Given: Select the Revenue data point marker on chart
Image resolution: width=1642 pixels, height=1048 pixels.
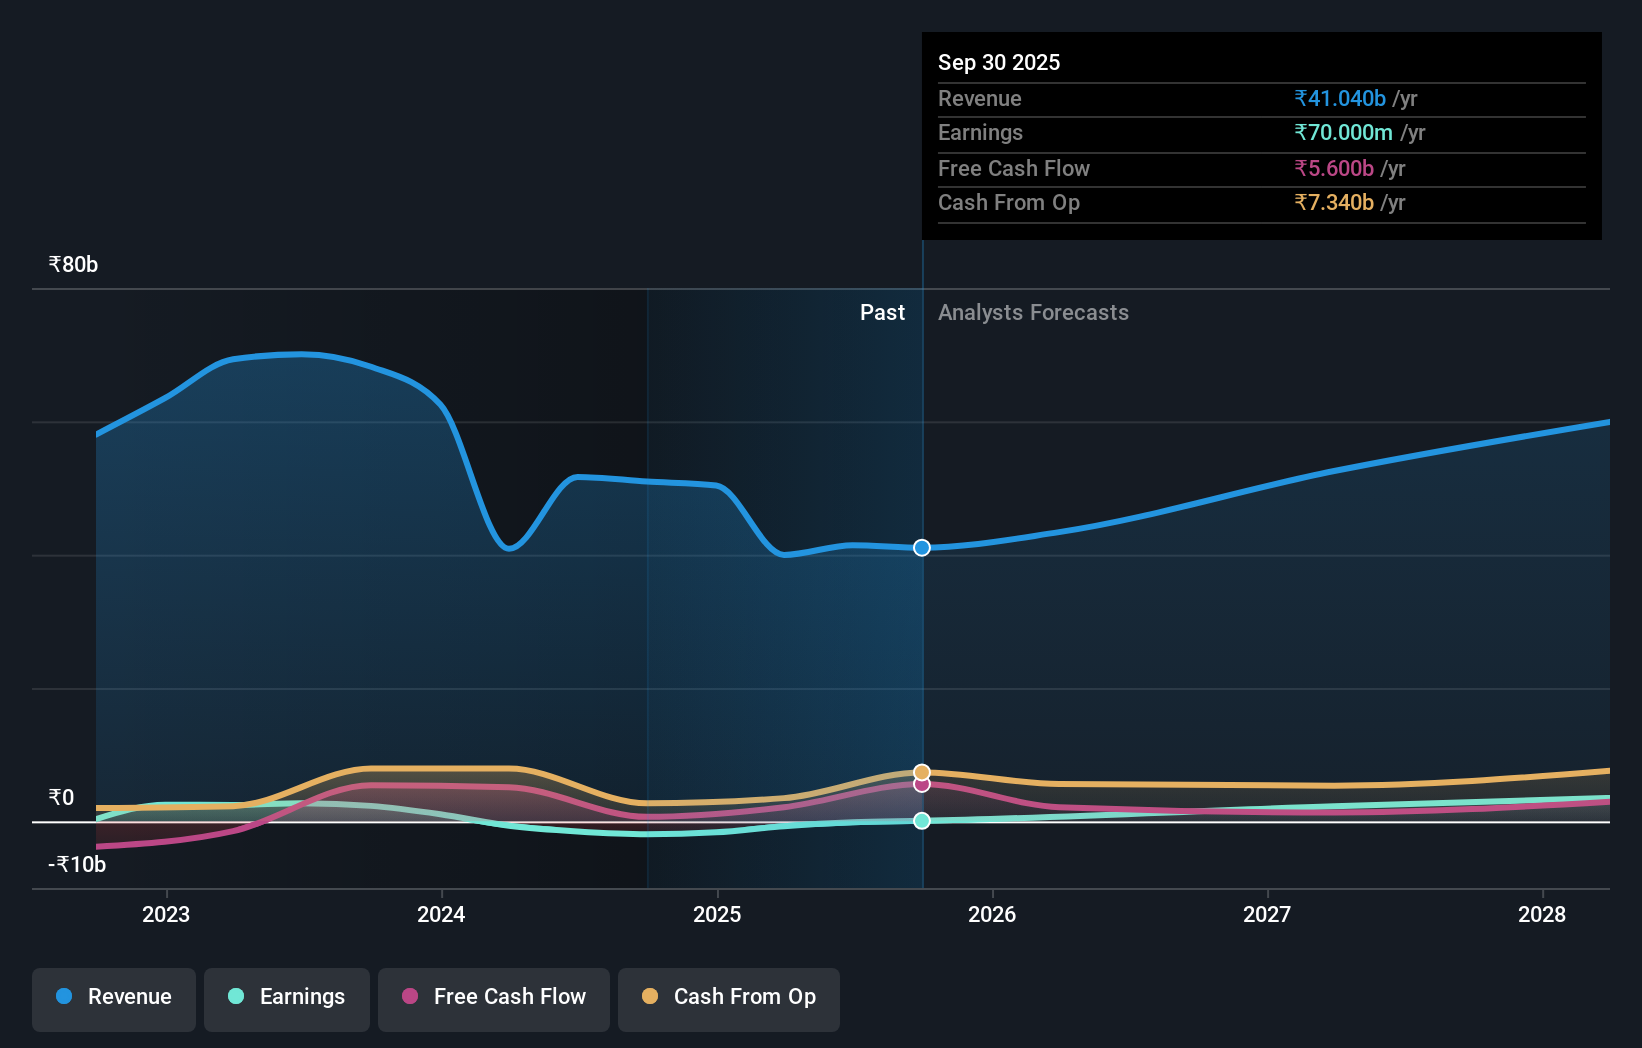Looking at the screenshot, I should click(x=921, y=547).
